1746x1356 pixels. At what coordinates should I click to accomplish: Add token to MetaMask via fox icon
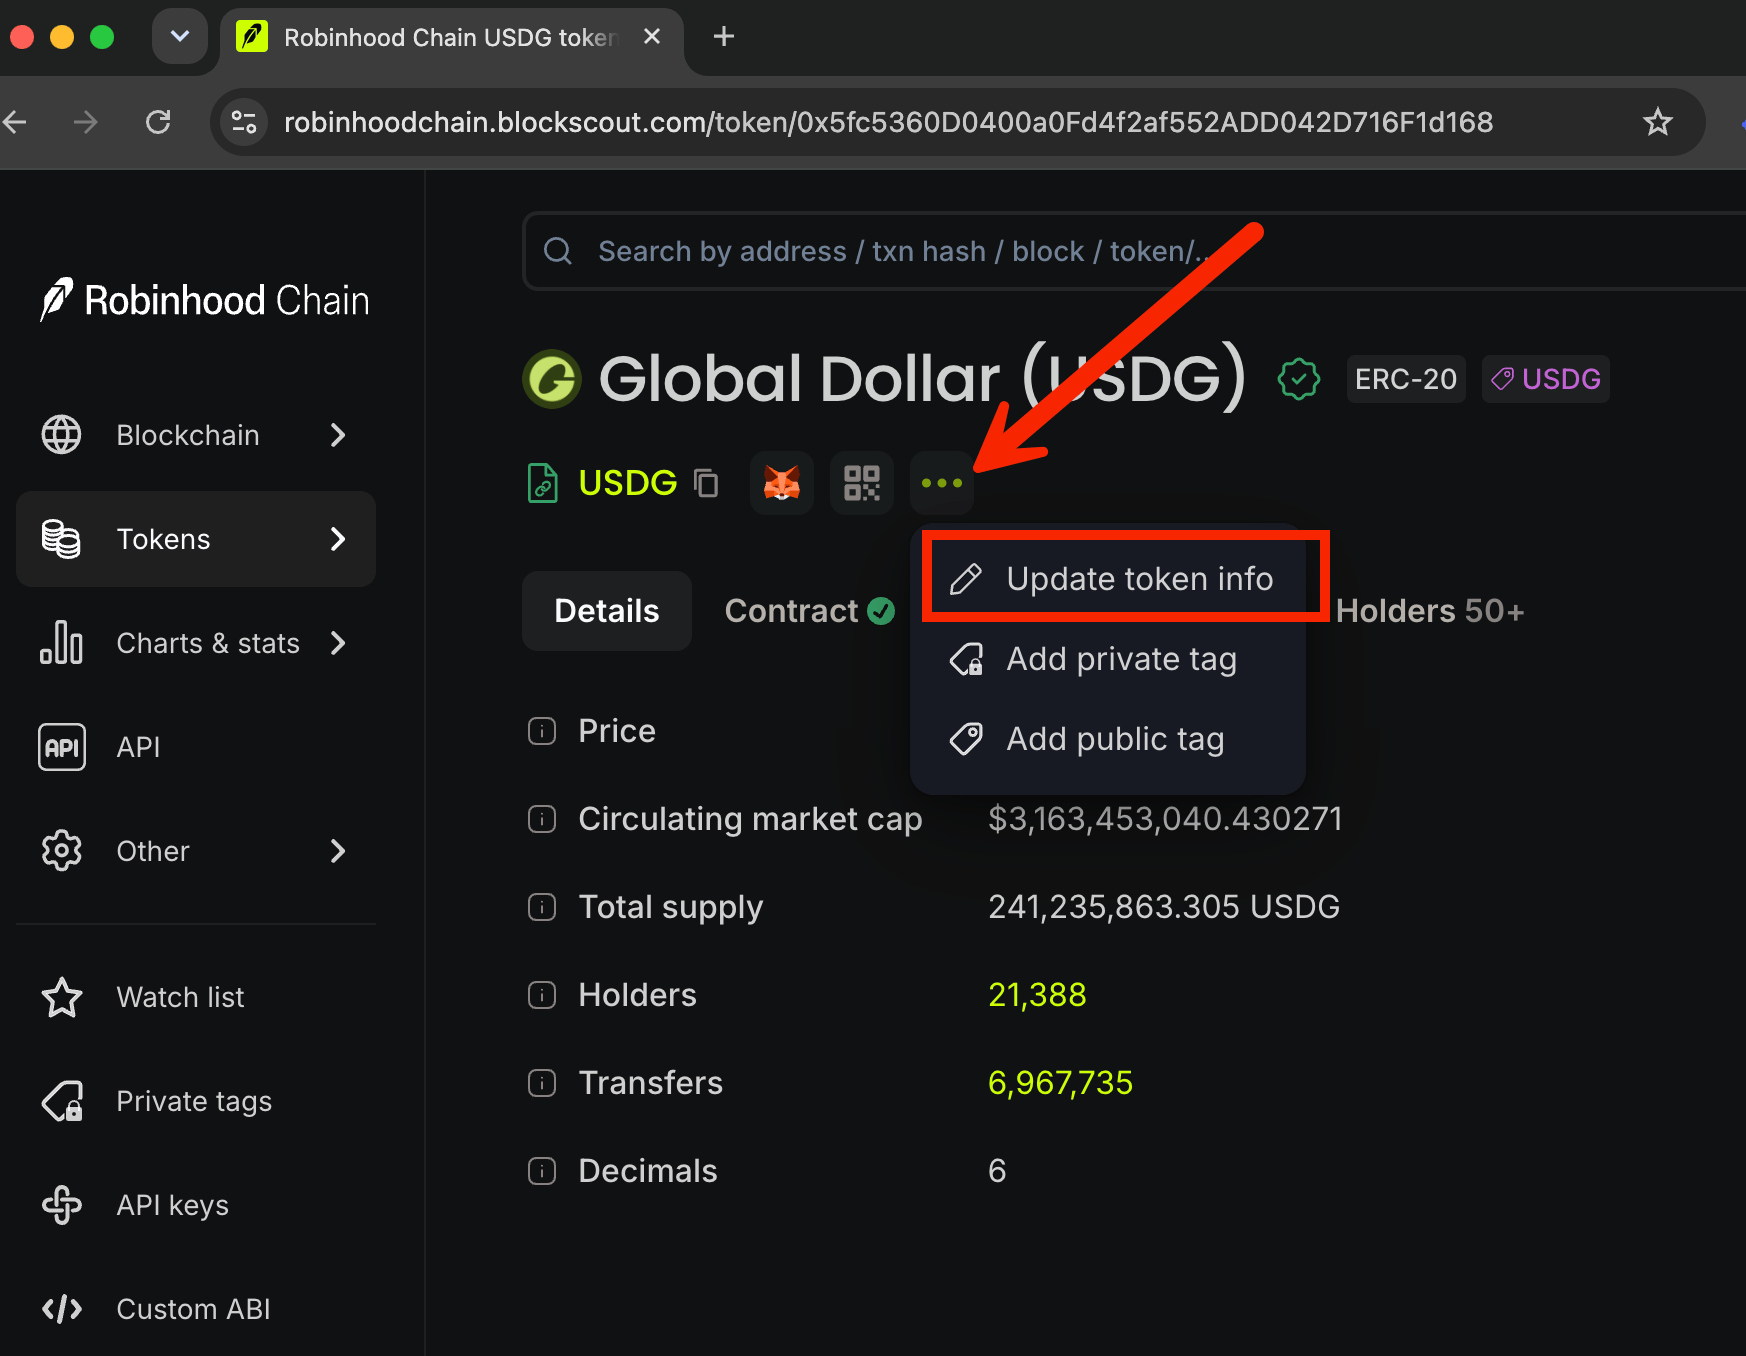pyautogui.click(x=782, y=483)
